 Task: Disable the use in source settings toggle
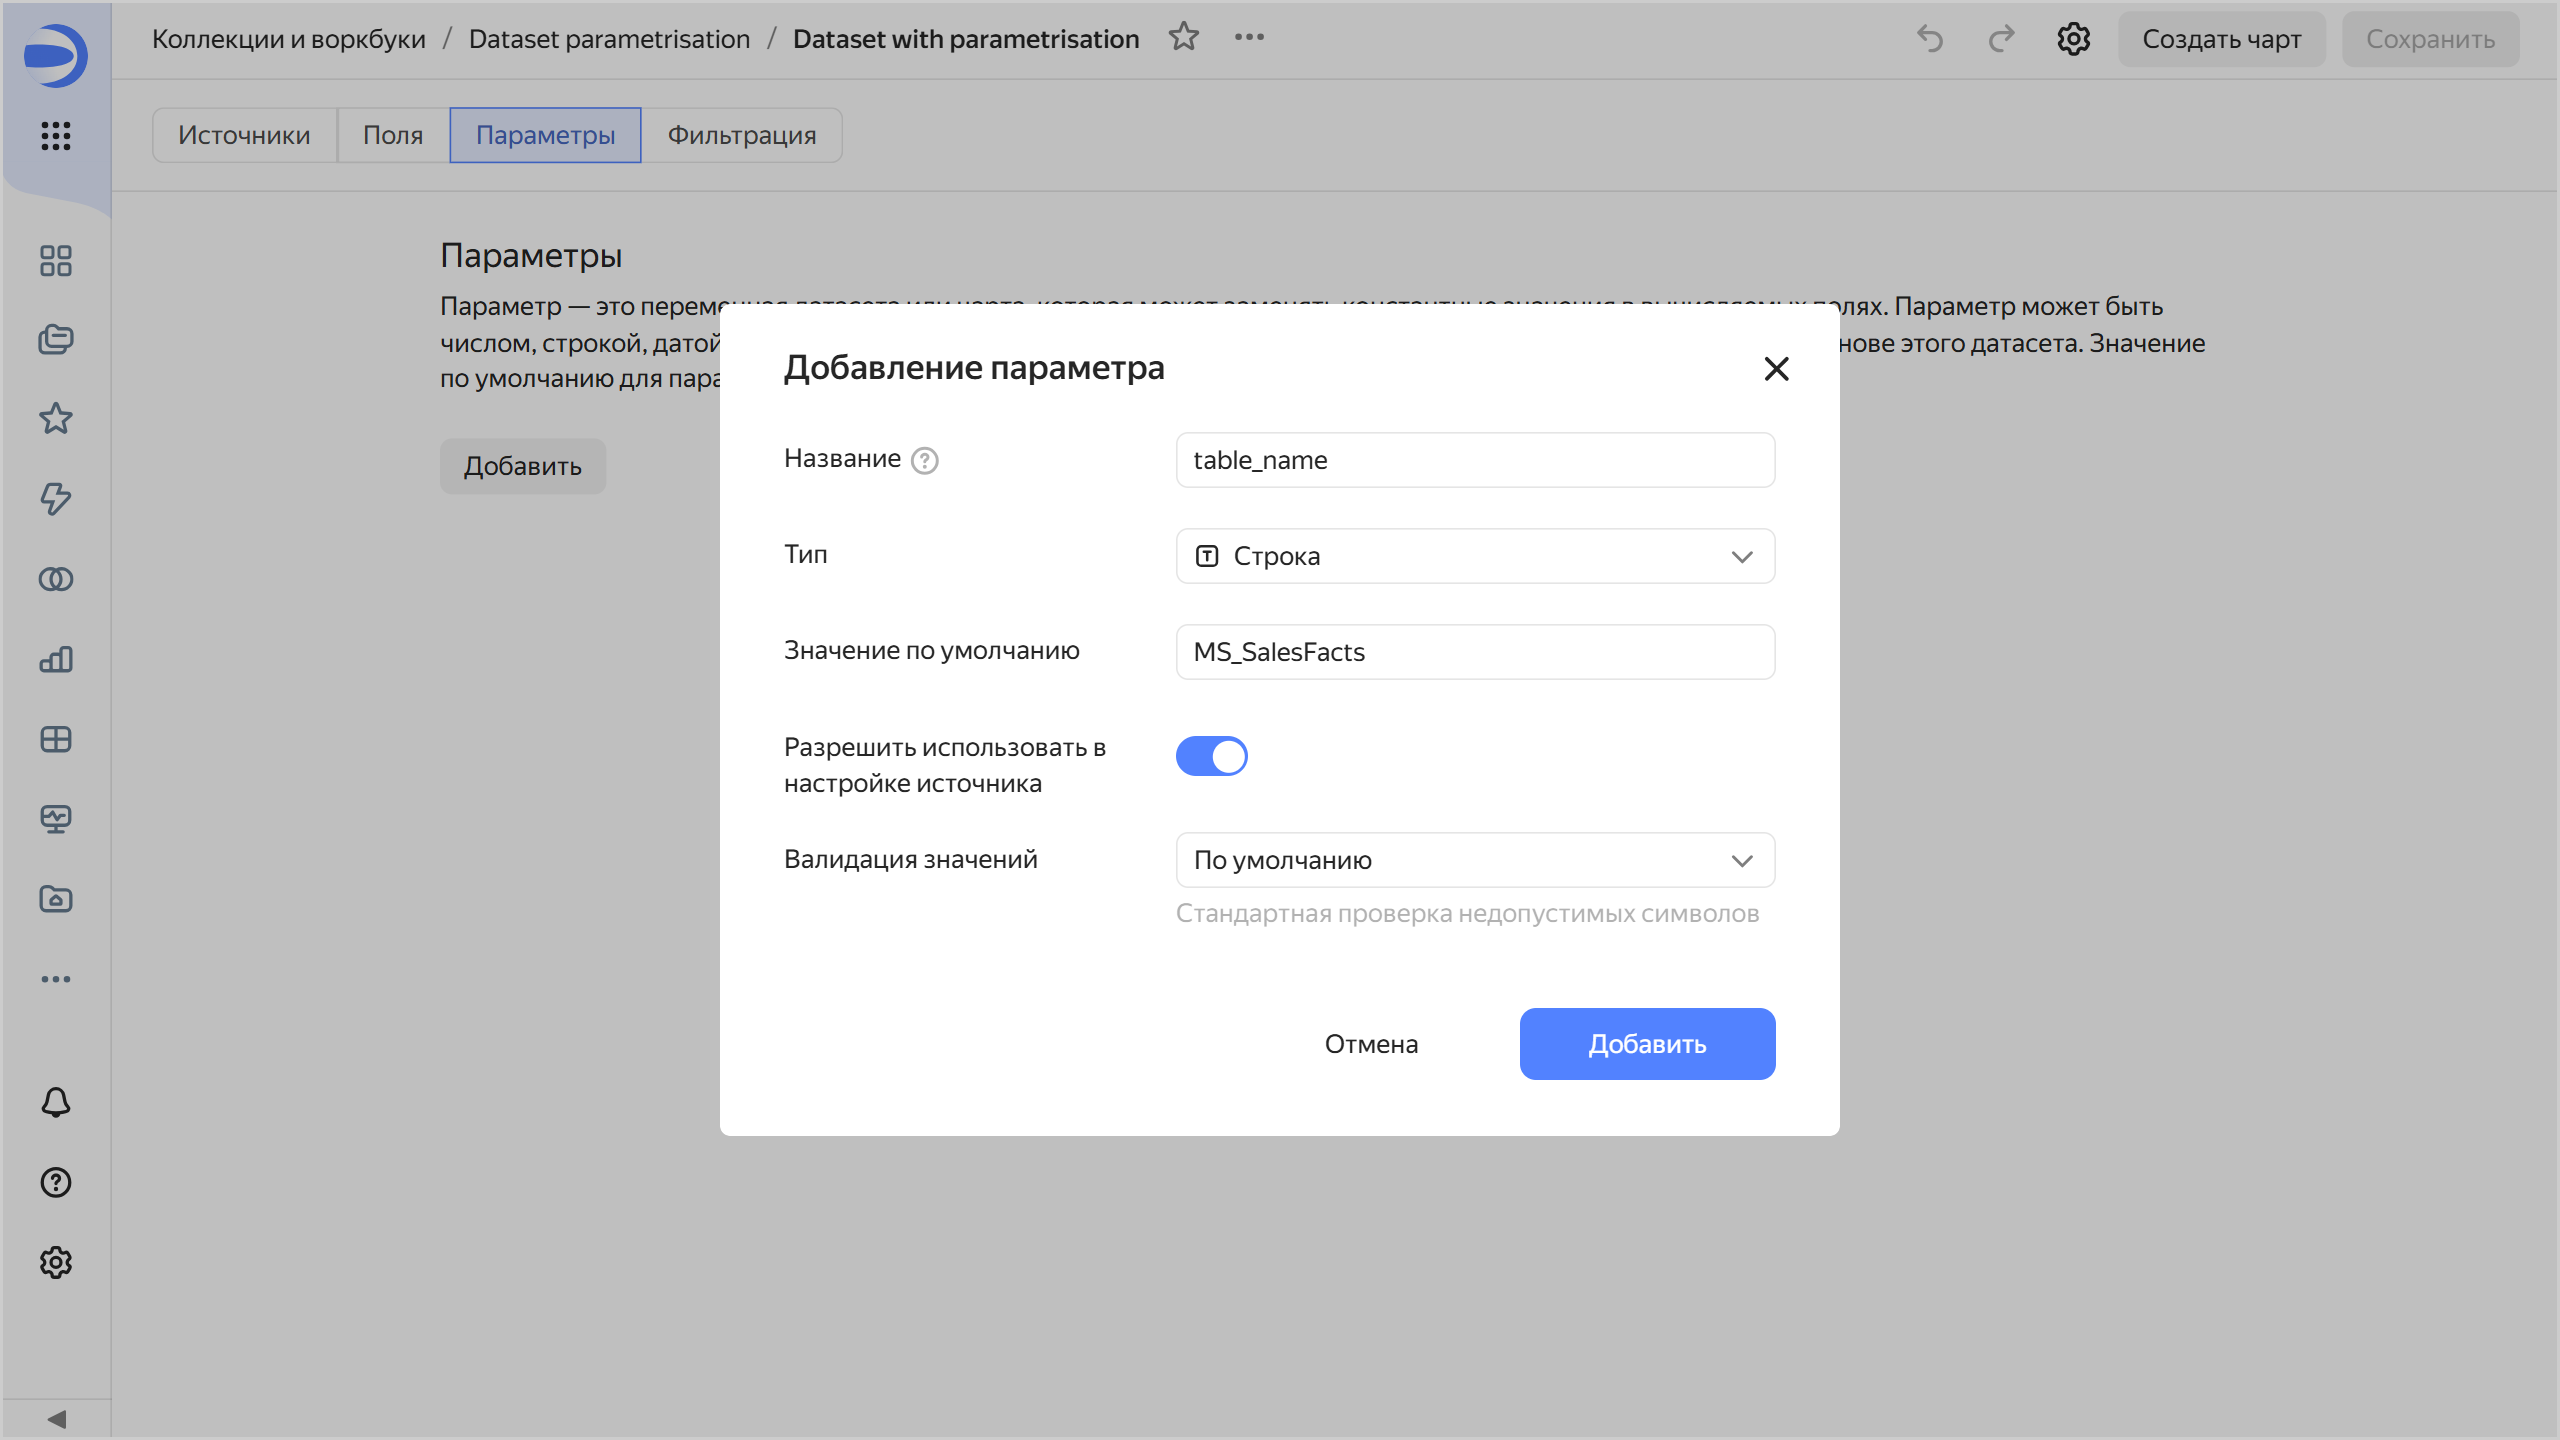click(1211, 756)
